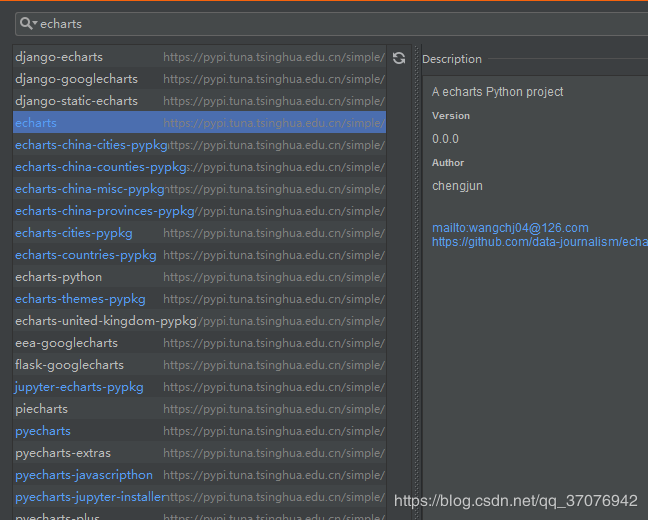Select the django-static-echarts package
Screen dimensions: 648x520
pyautogui.click(x=200, y=101)
